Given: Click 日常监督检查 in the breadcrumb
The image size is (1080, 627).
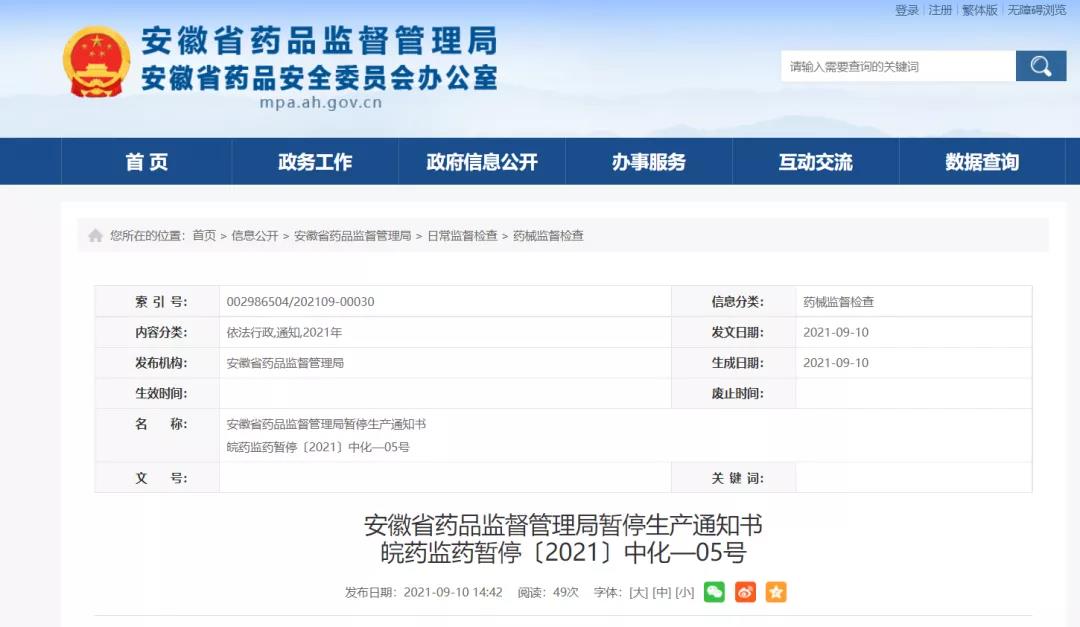Looking at the screenshot, I should pos(462,236).
